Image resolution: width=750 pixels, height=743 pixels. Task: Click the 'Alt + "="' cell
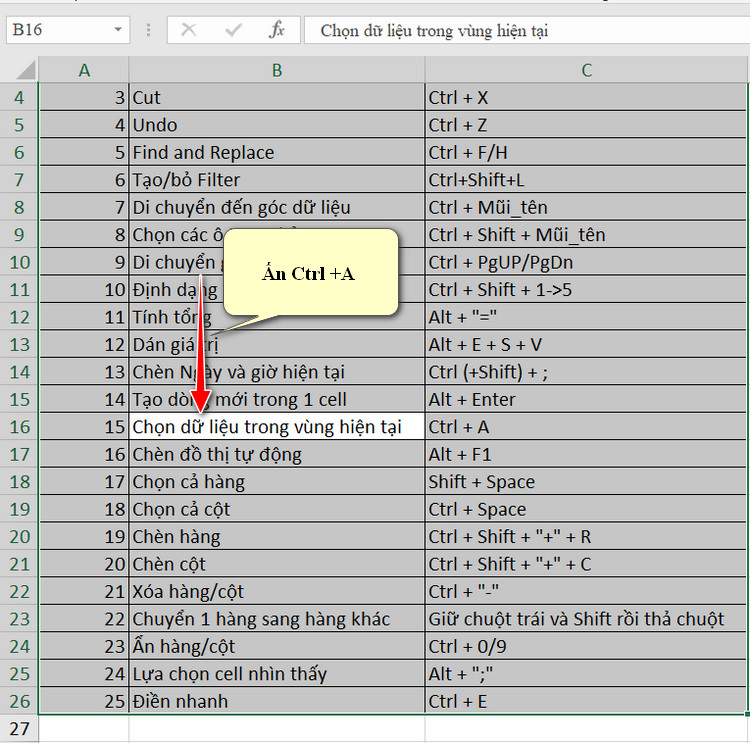pos(585,317)
